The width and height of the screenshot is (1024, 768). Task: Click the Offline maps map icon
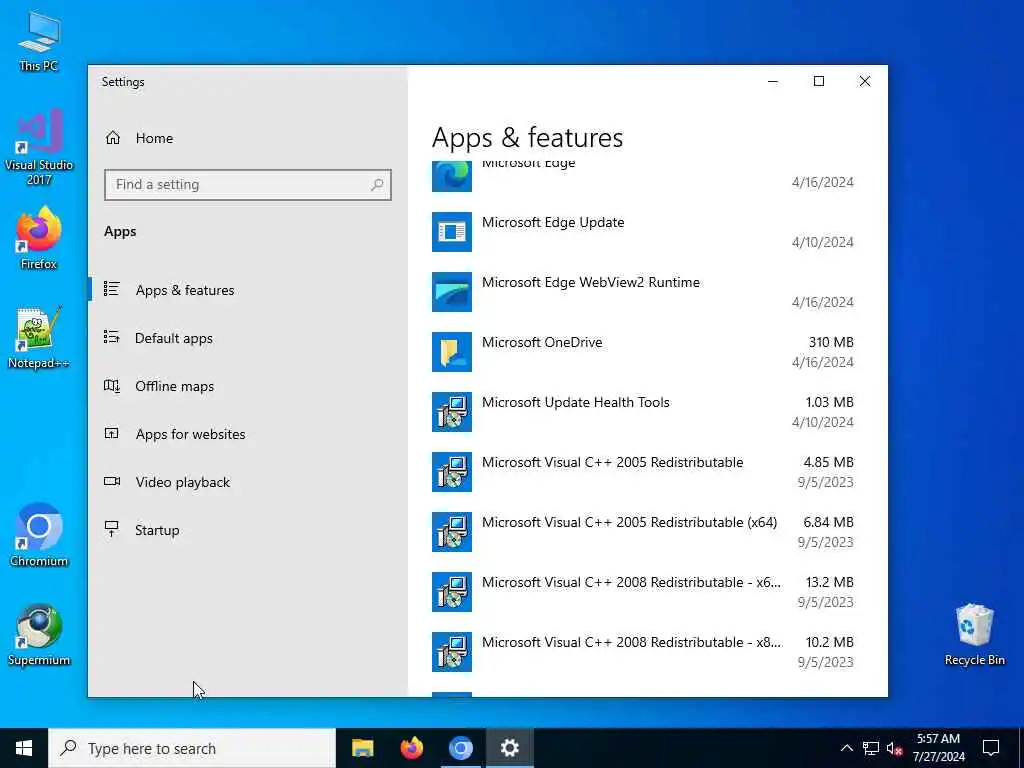(112, 385)
